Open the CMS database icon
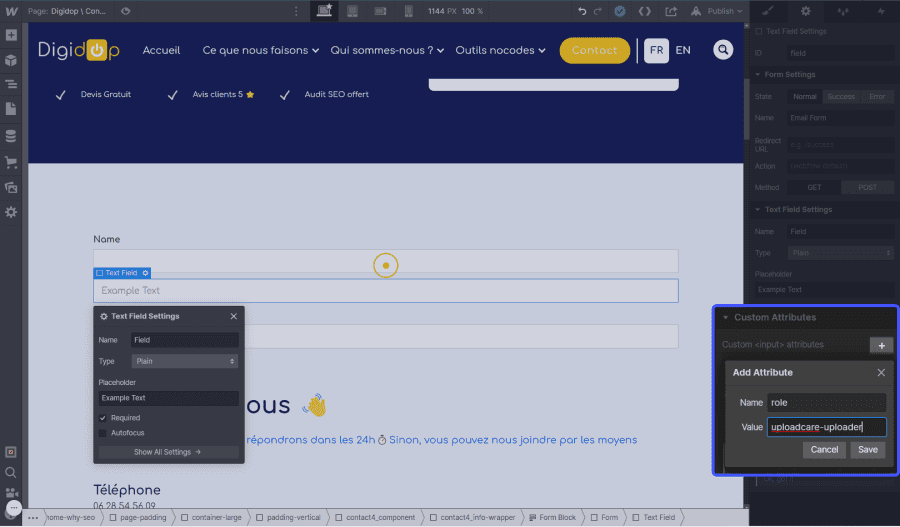The image size is (900, 527). pyautogui.click(x=11, y=136)
